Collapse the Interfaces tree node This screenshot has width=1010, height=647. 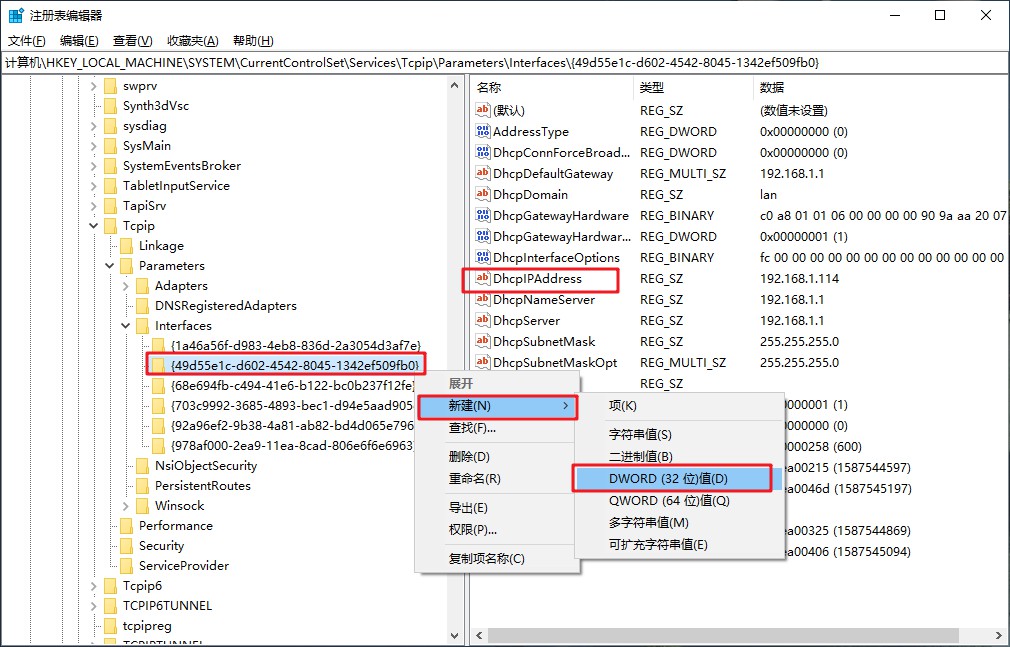[125, 325]
